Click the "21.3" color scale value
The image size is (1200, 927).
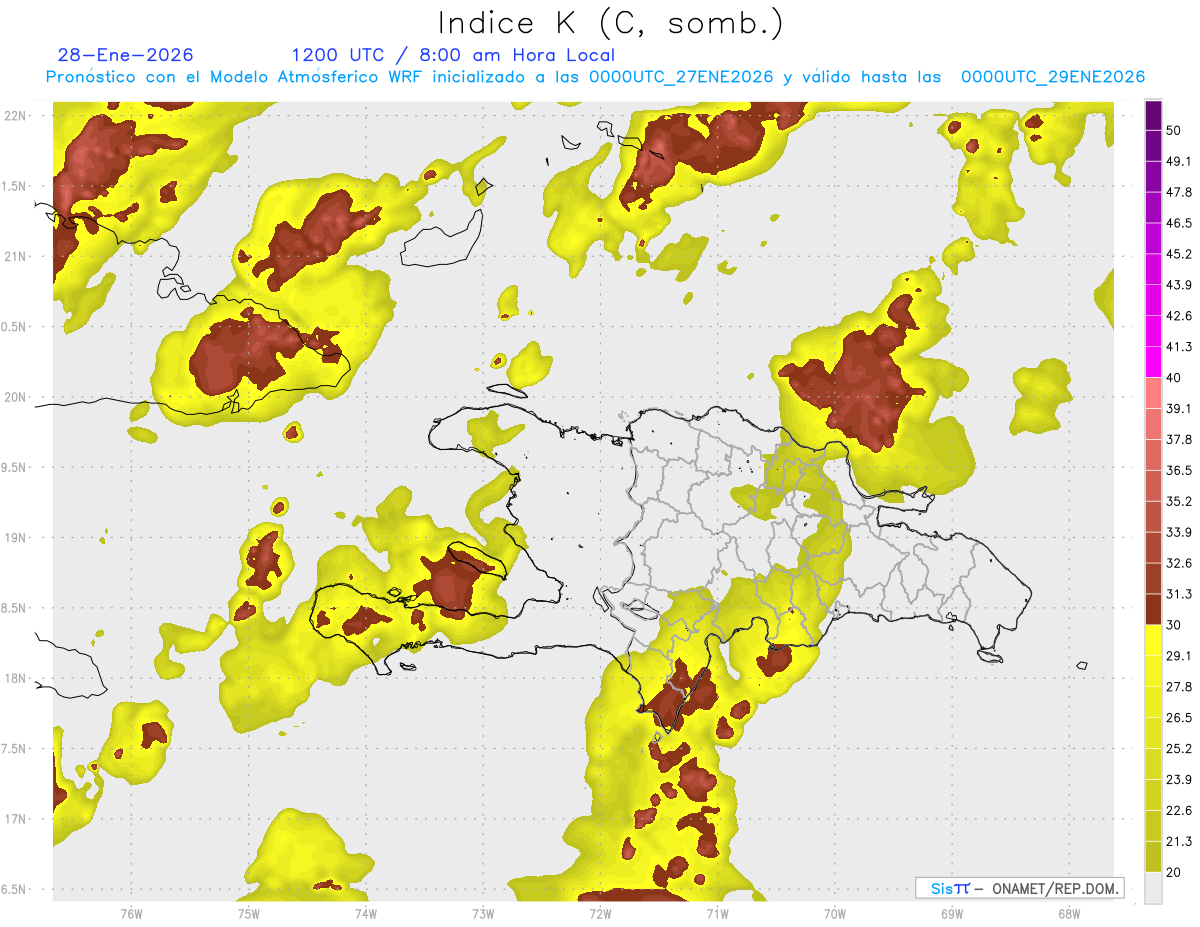click(x=1179, y=841)
